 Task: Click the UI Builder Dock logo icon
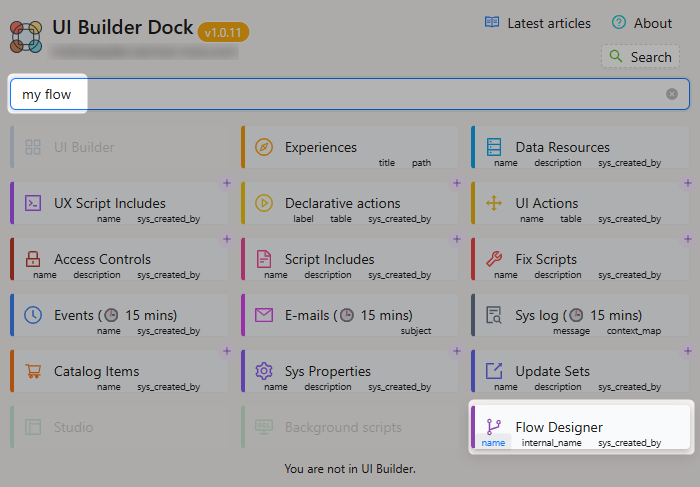[x=26, y=35]
